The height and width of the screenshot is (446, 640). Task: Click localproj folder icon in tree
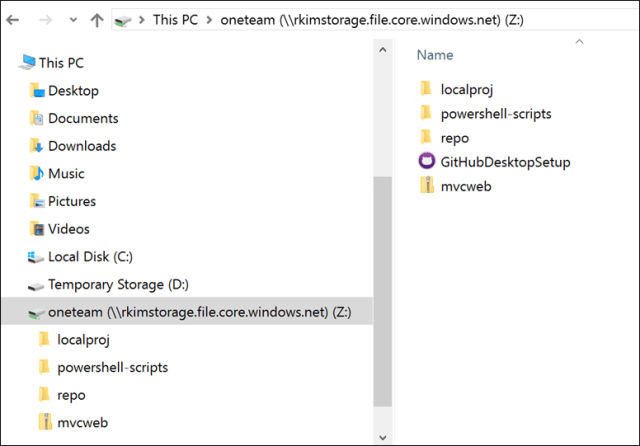(44, 339)
